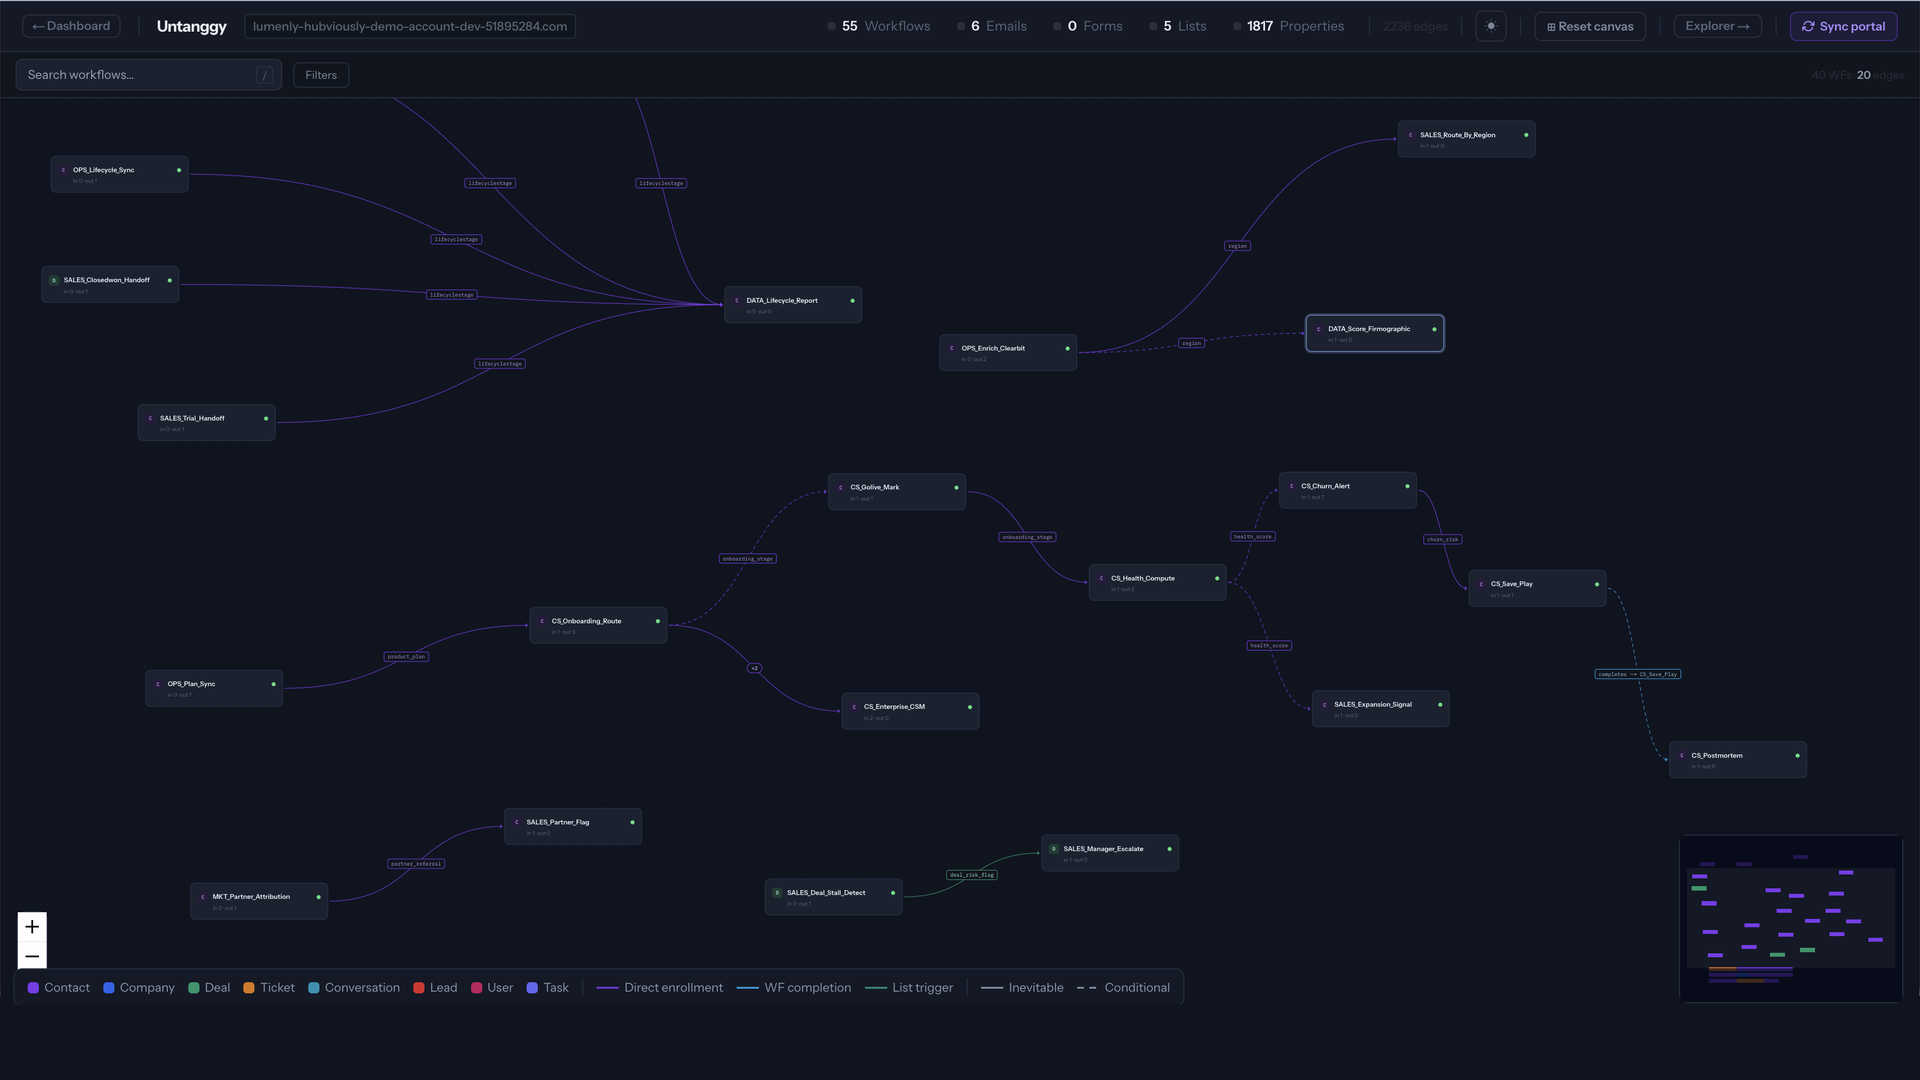Viewport: 1920px width, 1080px height.
Task: Select the CS_Onboarding_Route node
Action: [x=598, y=625]
